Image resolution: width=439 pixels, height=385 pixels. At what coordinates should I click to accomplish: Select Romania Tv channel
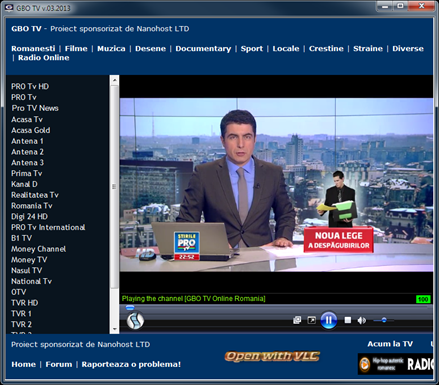(x=32, y=206)
